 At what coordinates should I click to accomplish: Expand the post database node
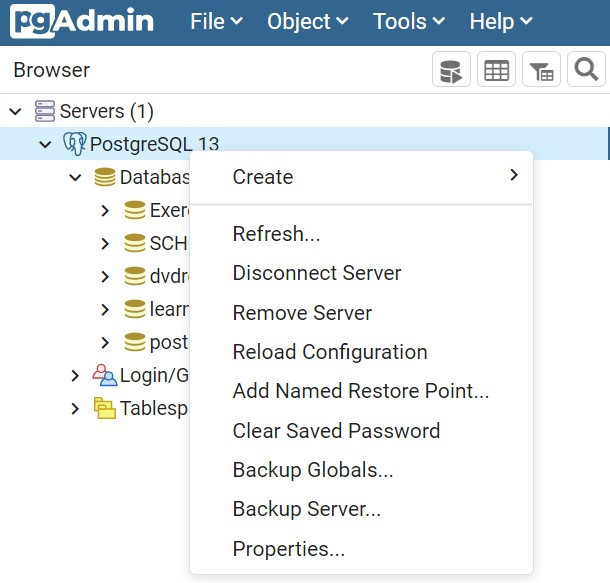pyautogui.click(x=105, y=343)
